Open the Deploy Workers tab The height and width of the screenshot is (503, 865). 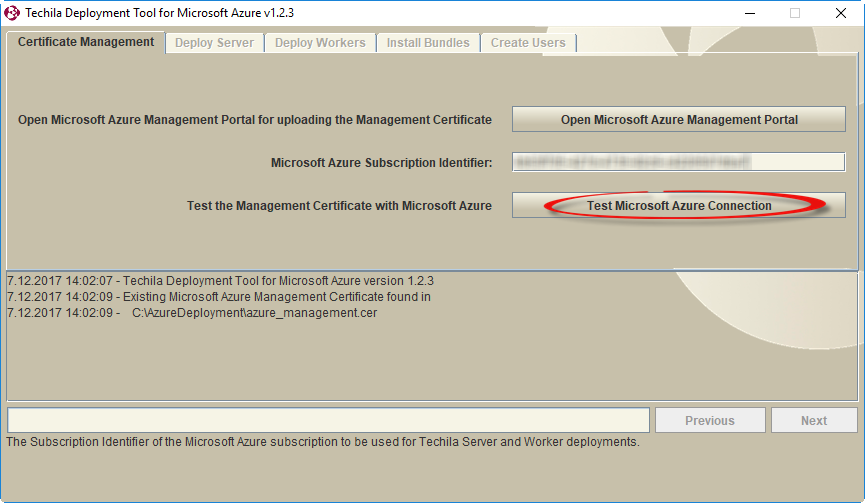coord(320,43)
